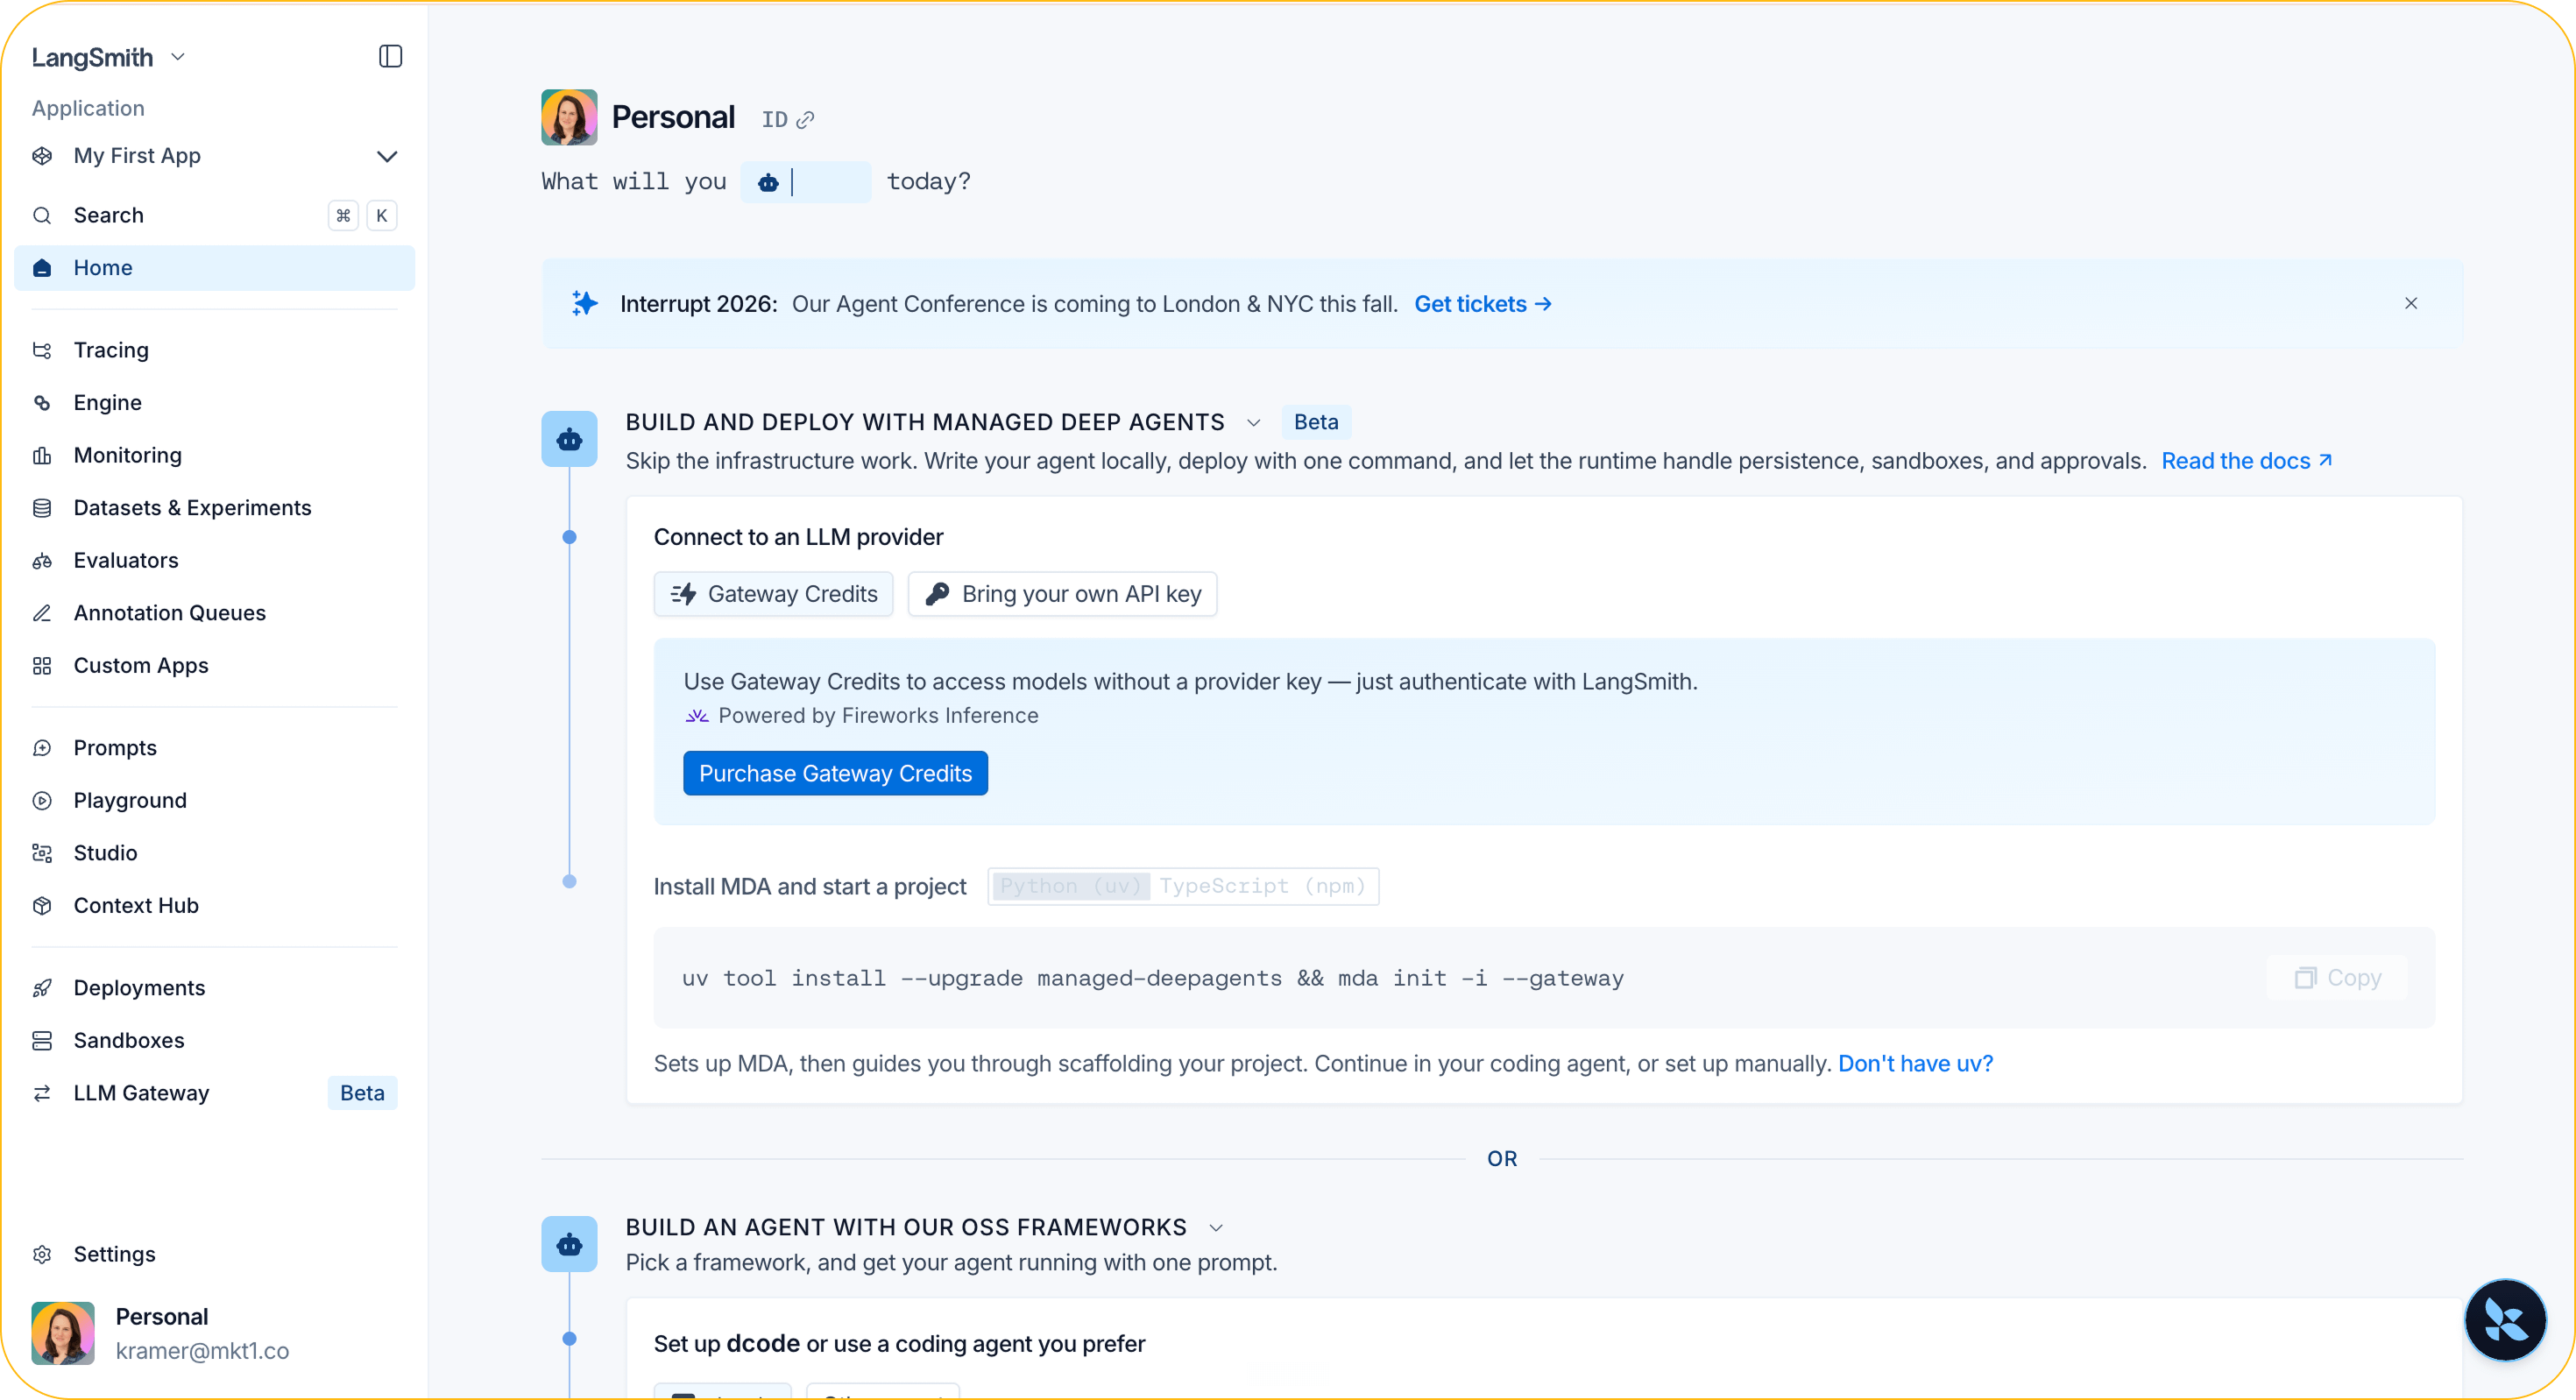Open the Tracing sidebar item
This screenshot has height=1400, width=2576.
[x=214, y=350]
